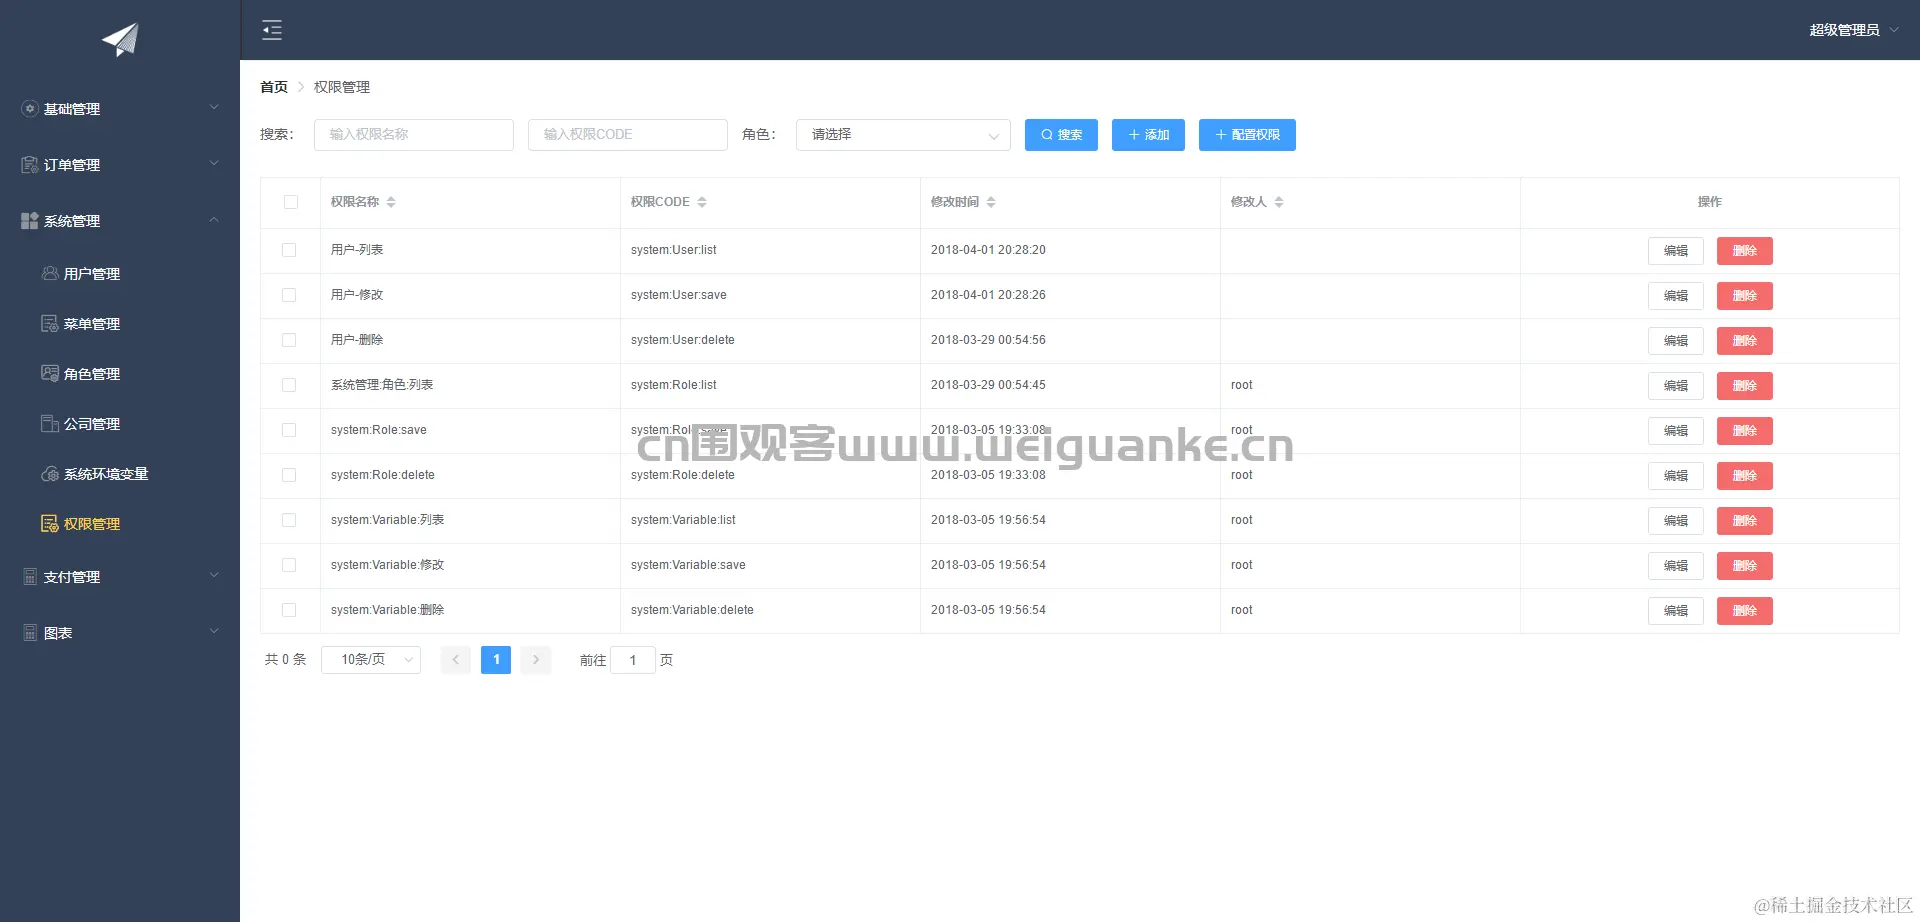Click the 添加 button
The image size is (1920, 922).
[1148, 135]
